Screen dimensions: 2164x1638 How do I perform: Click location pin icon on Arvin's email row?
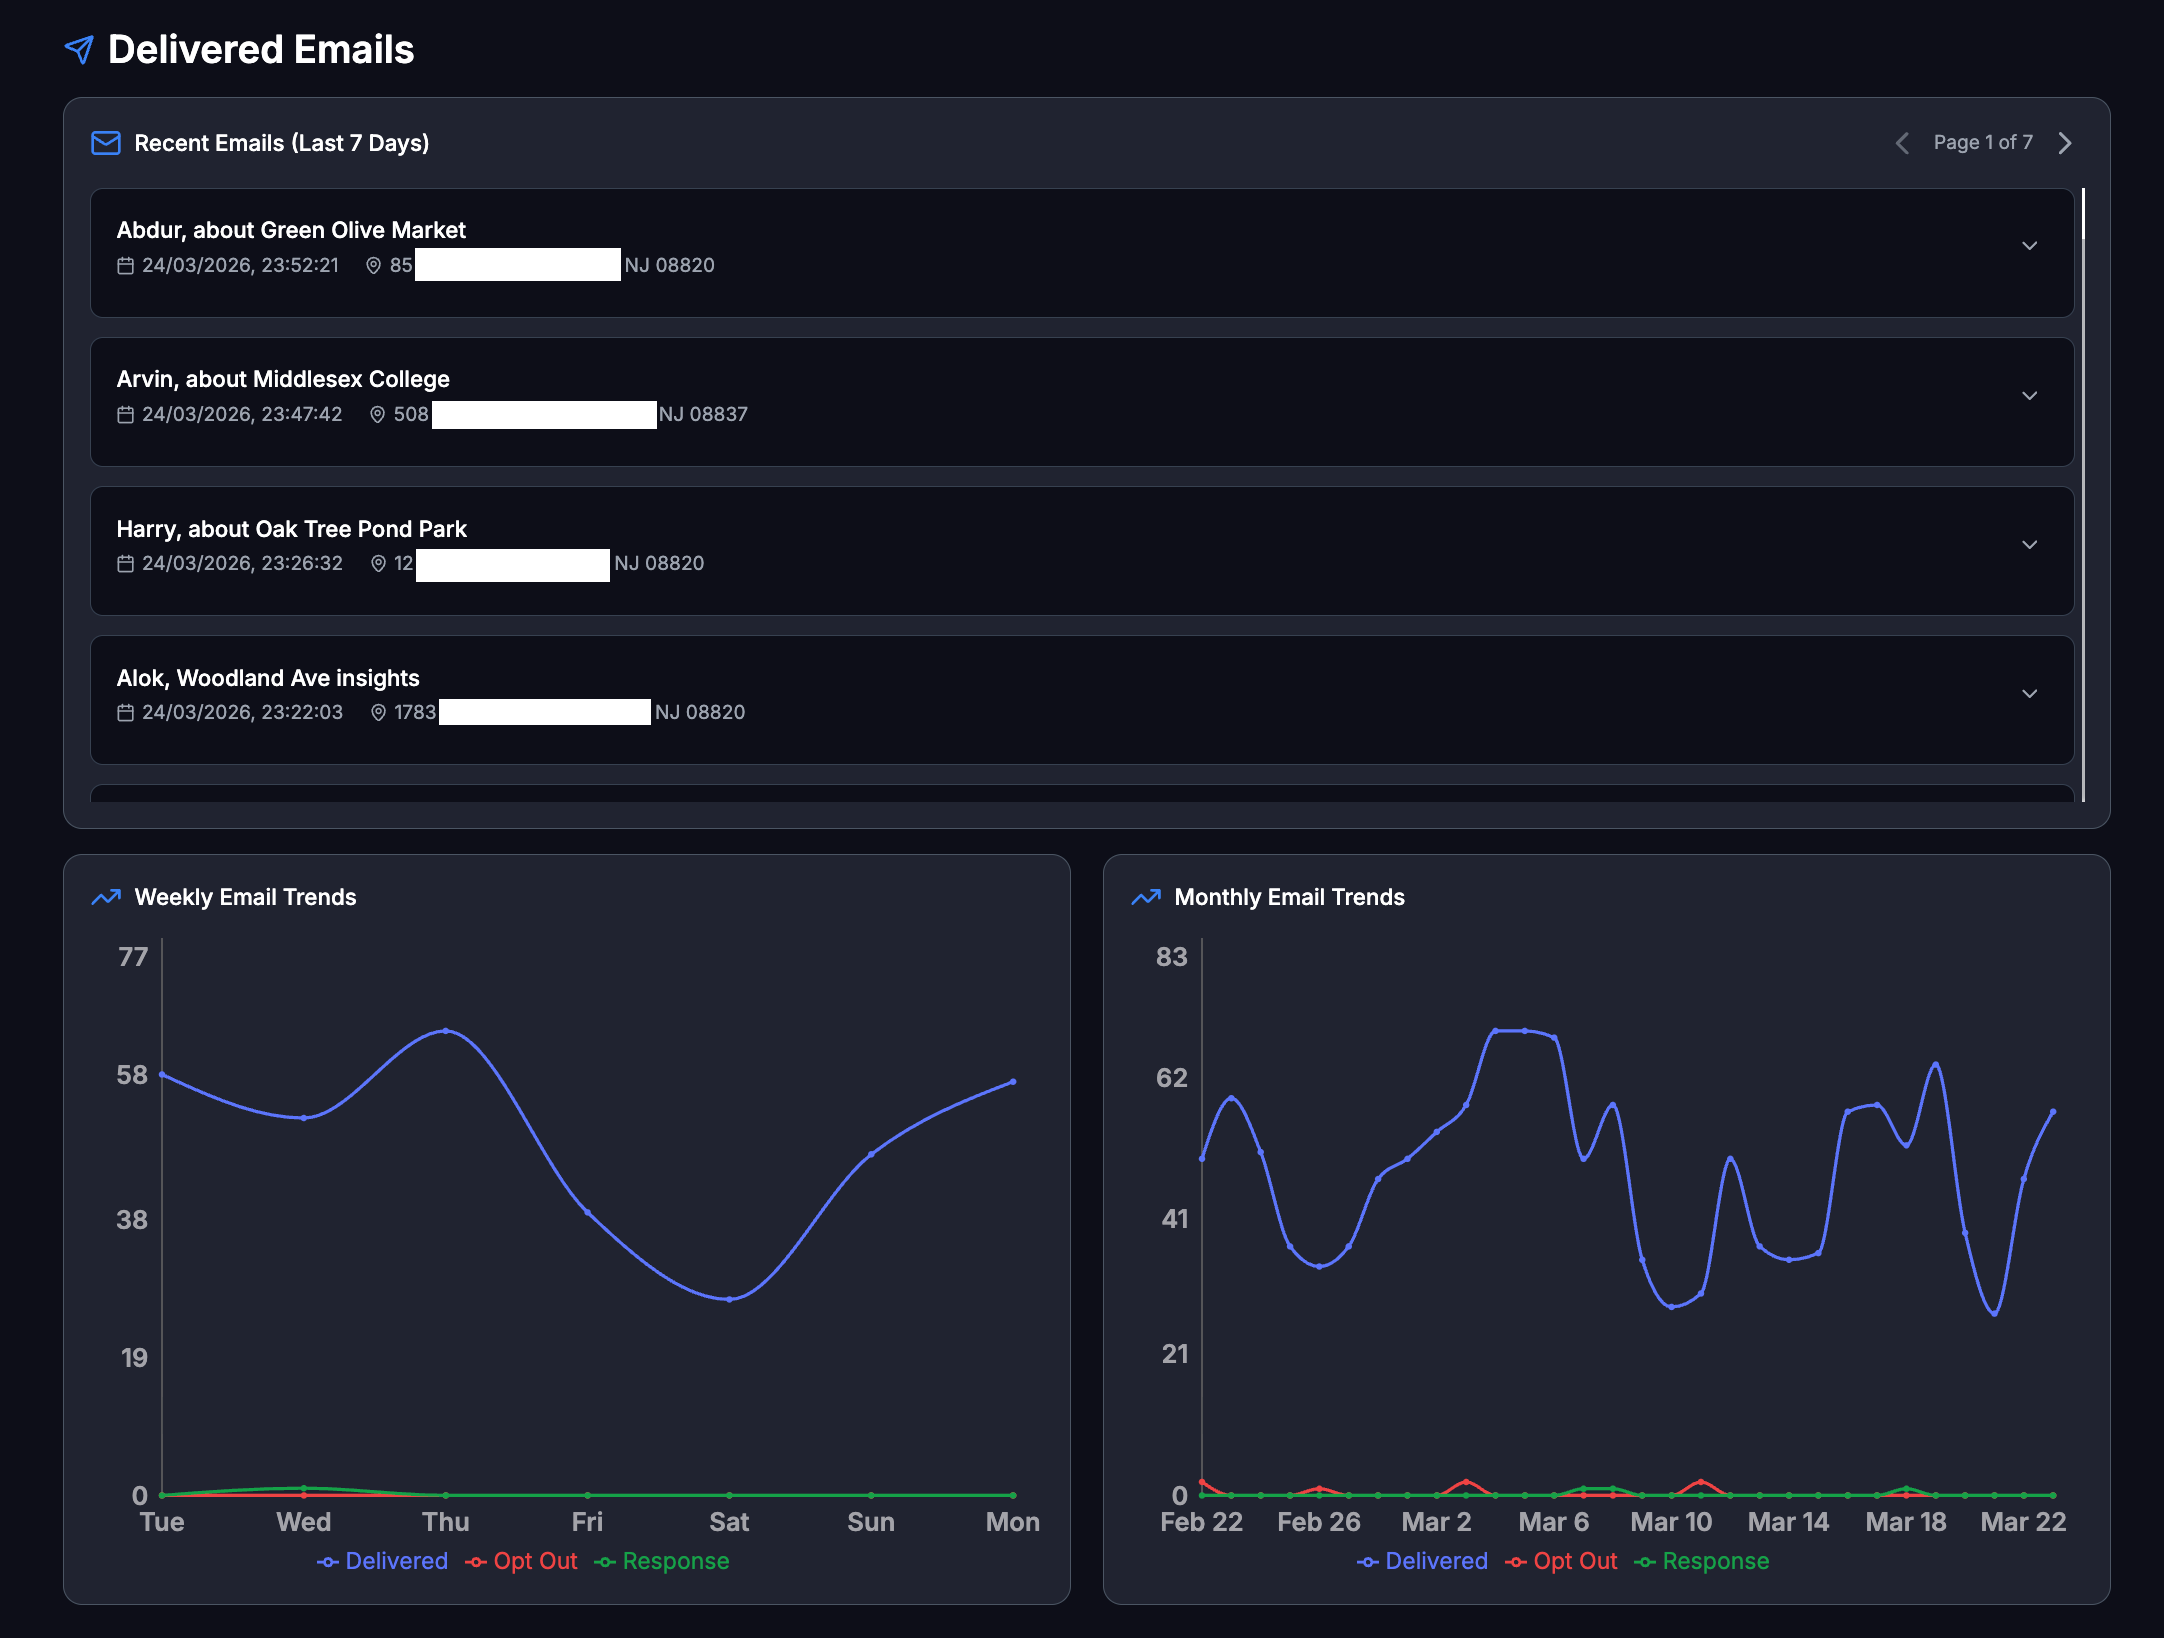(x=377, y=415)
